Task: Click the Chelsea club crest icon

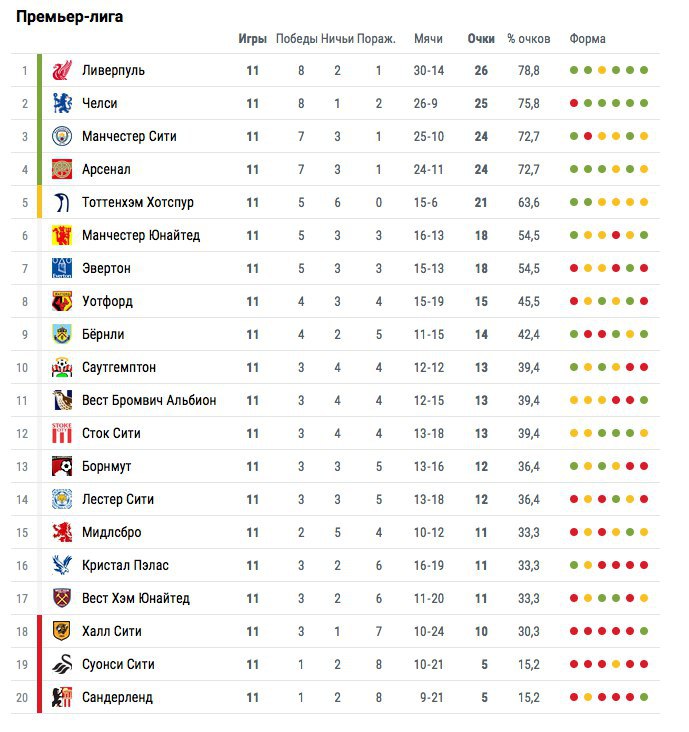Action: [x=62, y=103]
